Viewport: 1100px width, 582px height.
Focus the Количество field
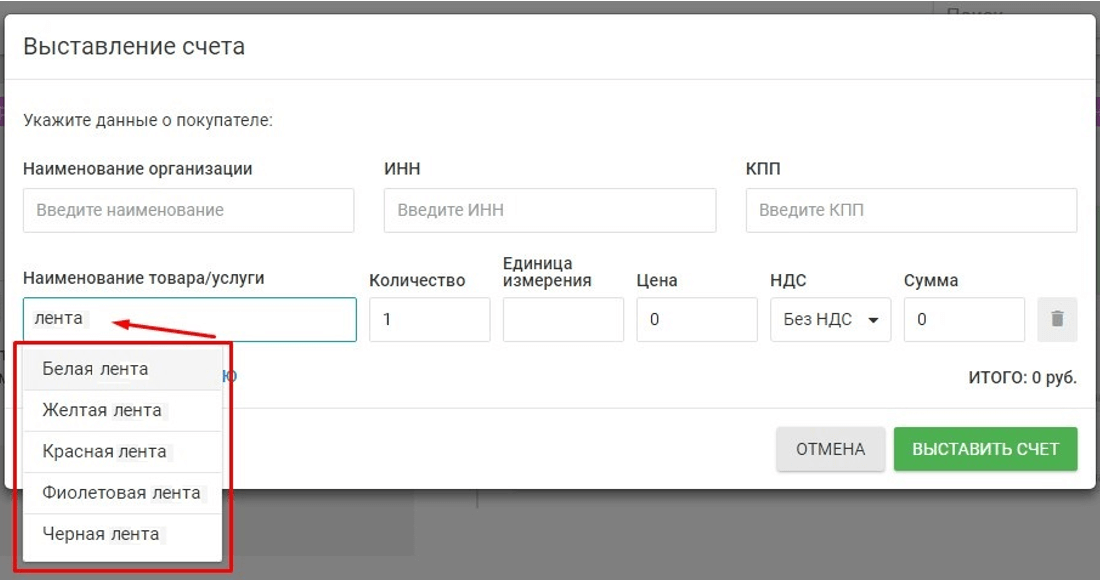429,320
